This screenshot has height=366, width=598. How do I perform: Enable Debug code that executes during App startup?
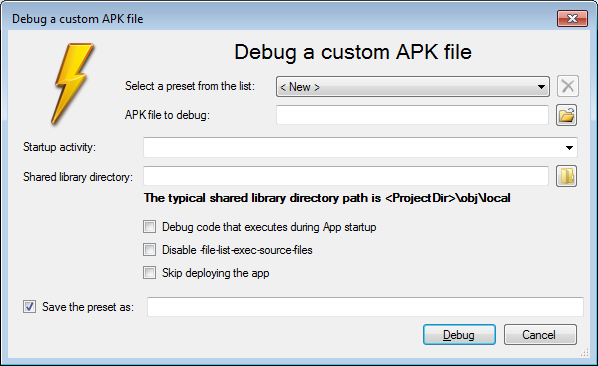click(x=150, y=227)
